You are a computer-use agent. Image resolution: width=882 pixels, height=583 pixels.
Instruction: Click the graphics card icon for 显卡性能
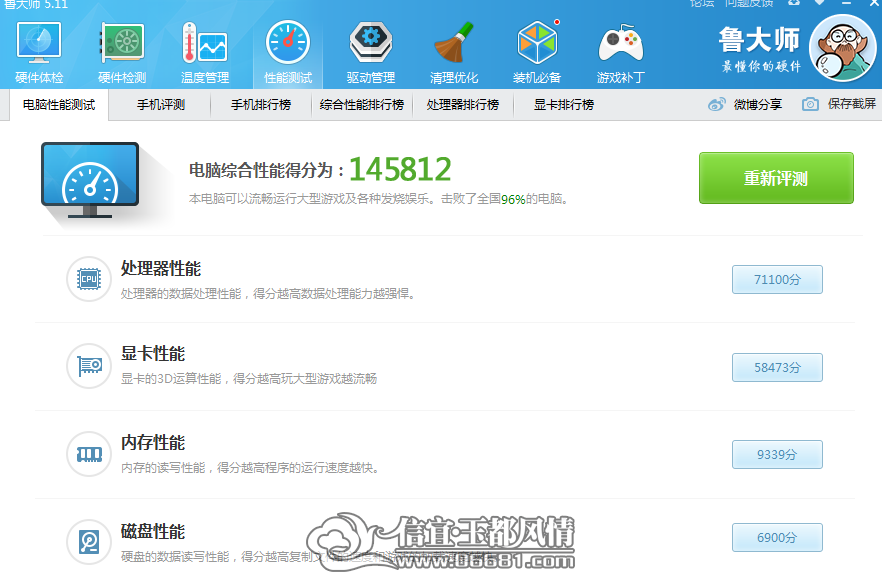[89, 366]
